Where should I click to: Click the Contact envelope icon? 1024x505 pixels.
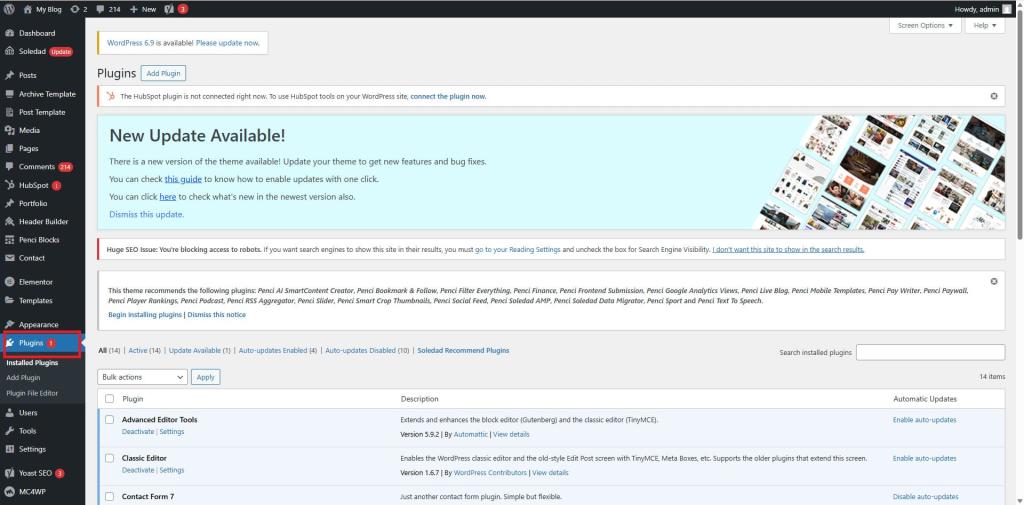click(x=9, y=259)
